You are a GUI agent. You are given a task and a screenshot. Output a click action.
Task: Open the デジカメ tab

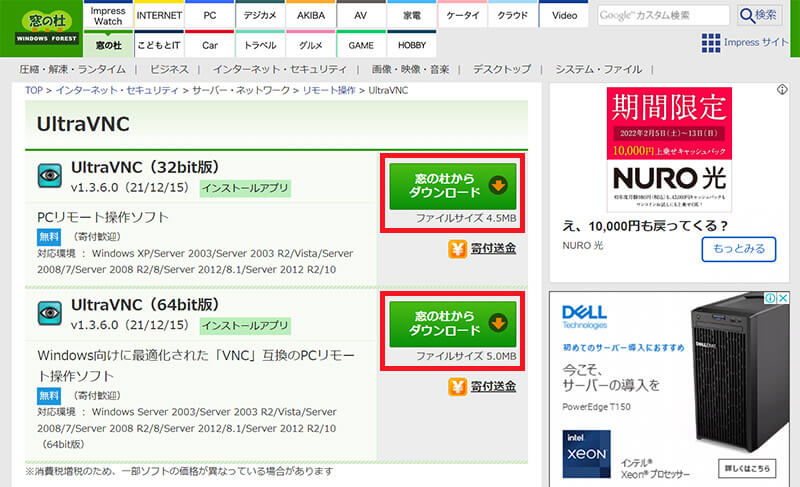pyautogui.click(x=260, y=15)
